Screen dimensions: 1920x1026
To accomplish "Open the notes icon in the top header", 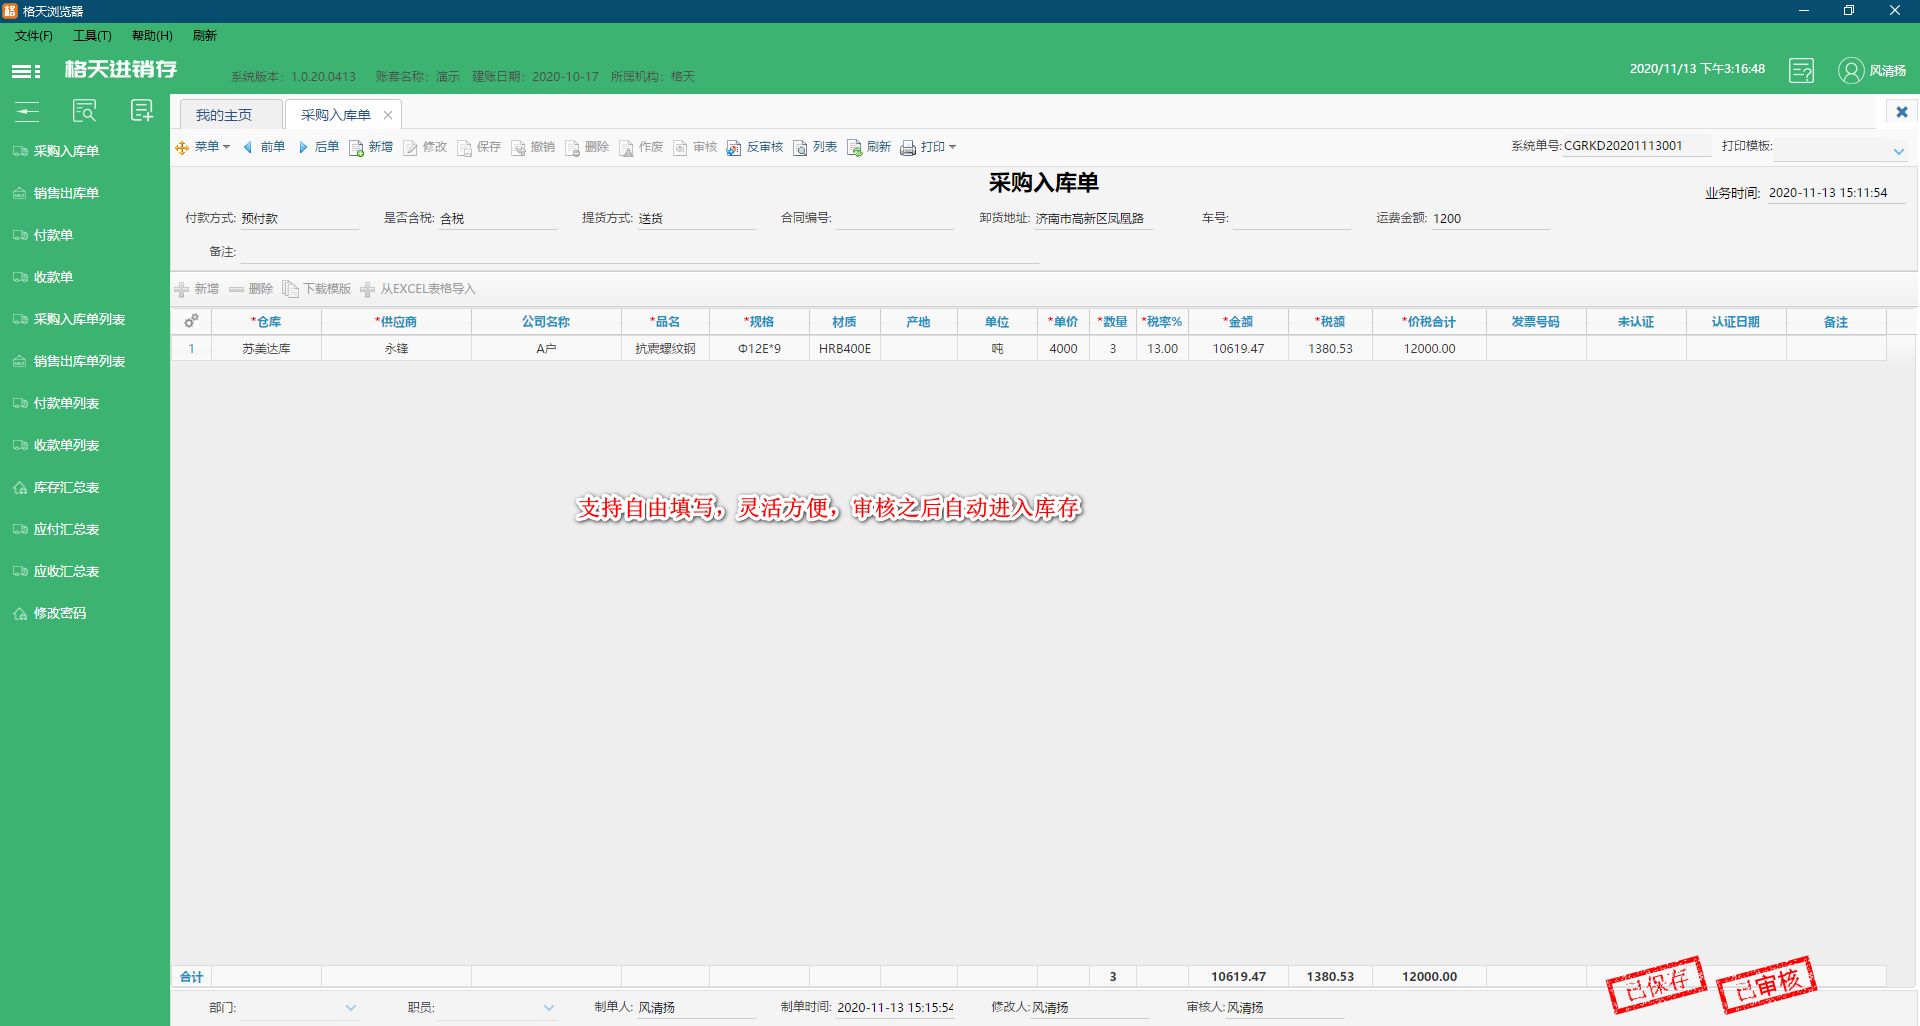I will coord(1801,71).
